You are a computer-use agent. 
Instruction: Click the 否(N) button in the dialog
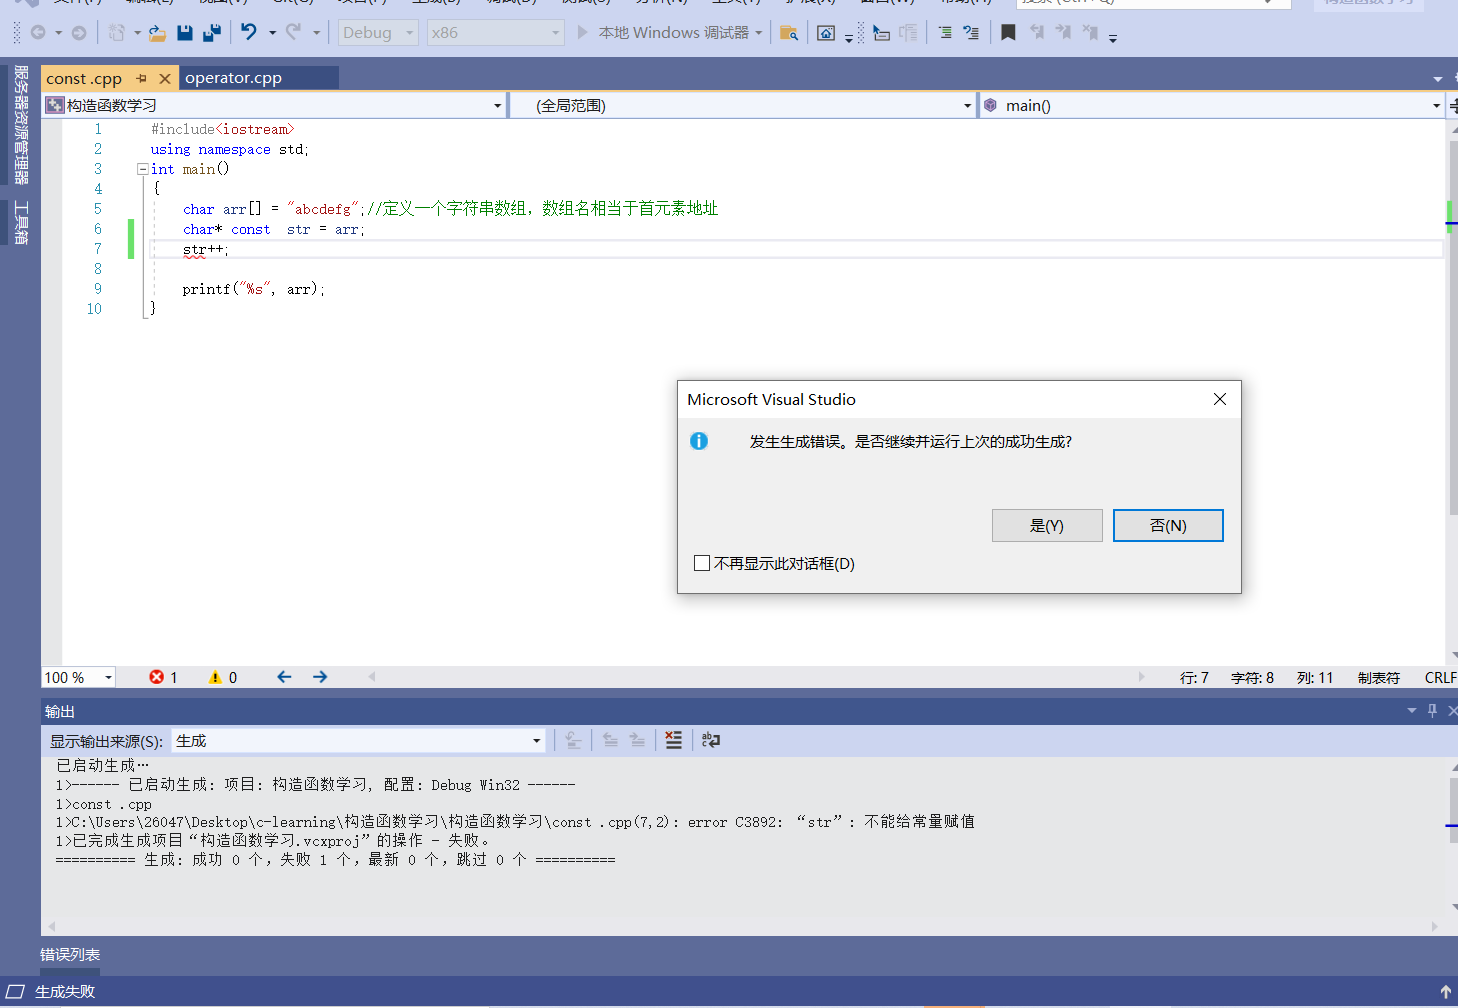(1167, 525)
